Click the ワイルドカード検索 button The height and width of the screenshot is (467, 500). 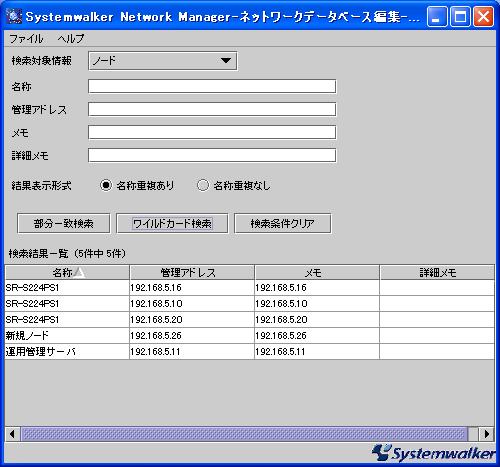point(172,223)
